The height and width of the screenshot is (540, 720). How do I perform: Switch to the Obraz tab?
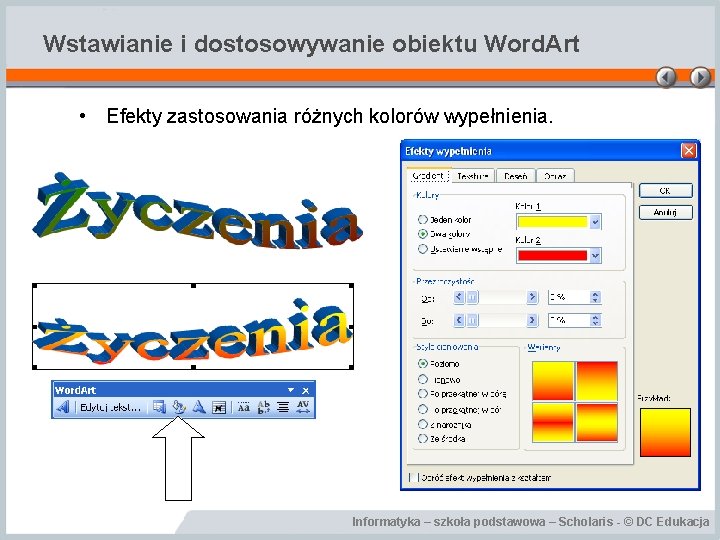point(555,176)
